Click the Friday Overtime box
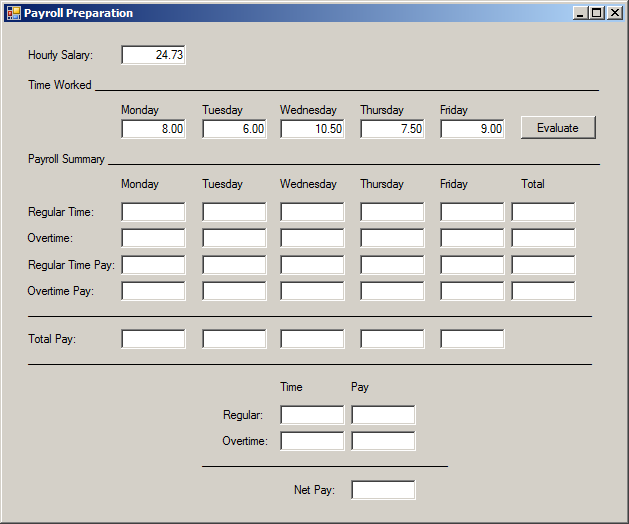 tap(472, 238)
